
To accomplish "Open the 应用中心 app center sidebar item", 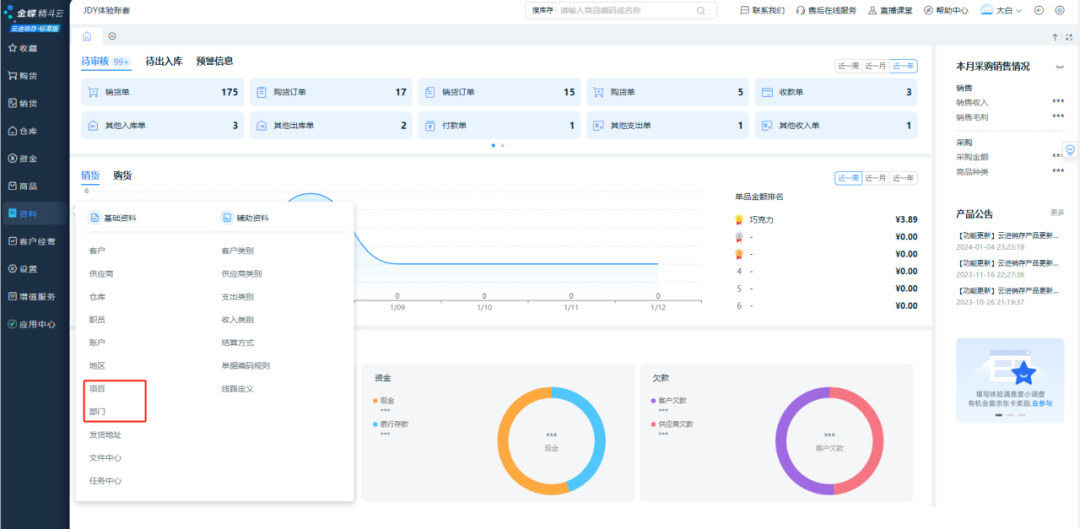I will pos(32,324).
